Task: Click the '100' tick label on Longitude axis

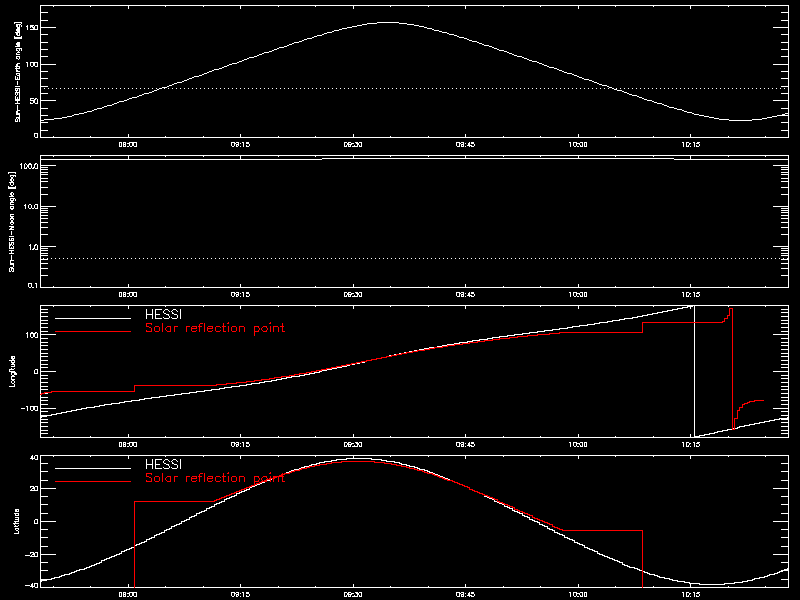Action: point(32,335)
